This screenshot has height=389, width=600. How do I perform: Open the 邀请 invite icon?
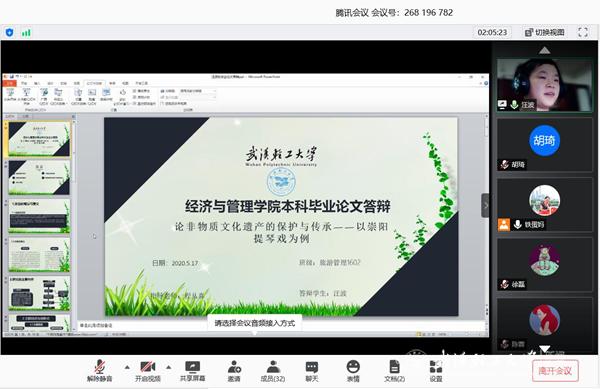pos(234,371)
